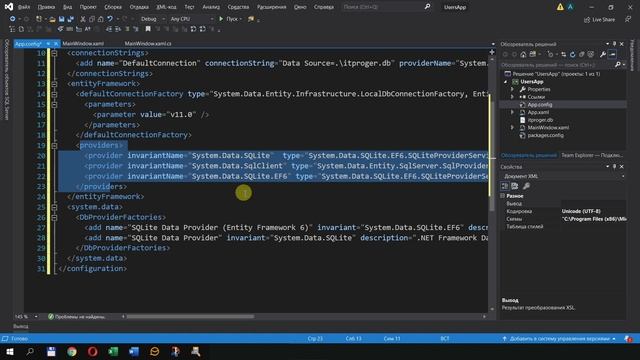The width and height of the screenshot is (640, 360).
Task: Collapse the Разное category in Properties
Action: click(x=503, y=196)
